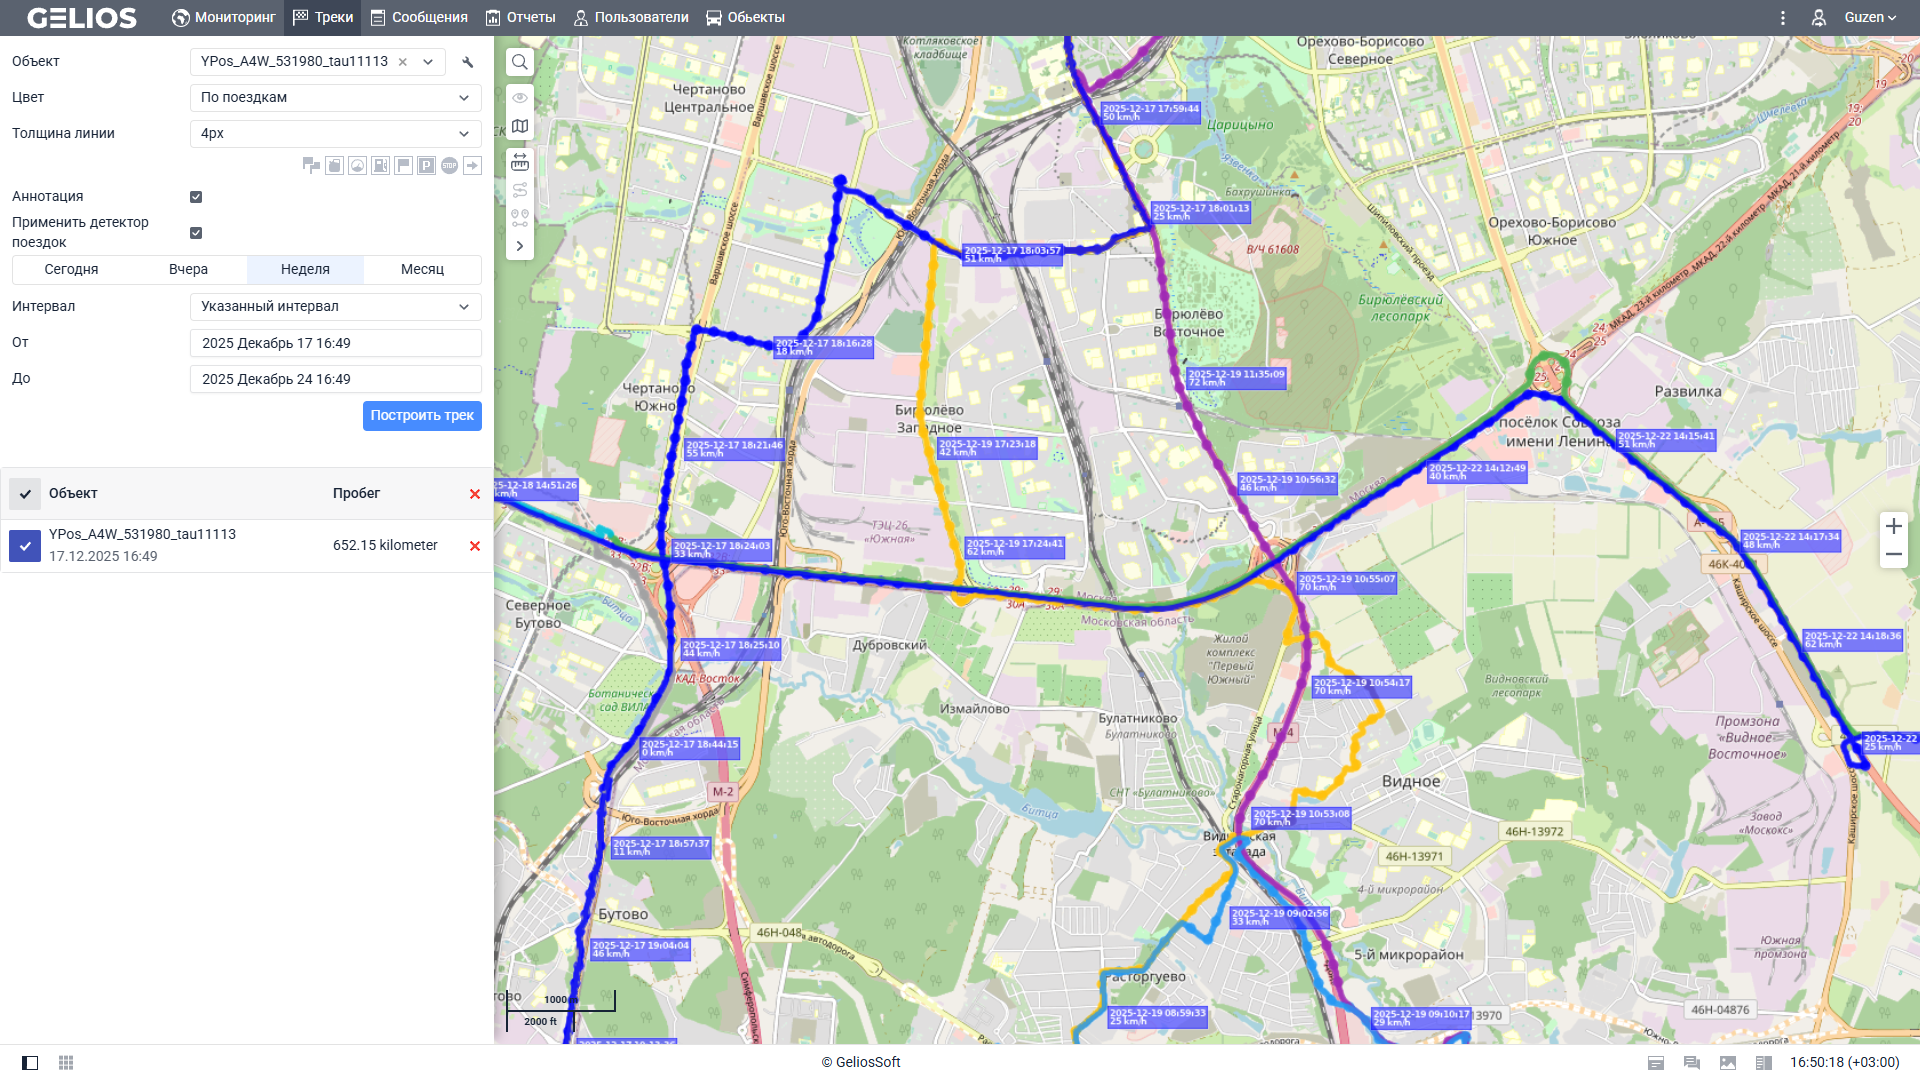Open the Guzen user menu
The image size is (1920, 1080).
pyautogui.click(x=1869, y=18)
